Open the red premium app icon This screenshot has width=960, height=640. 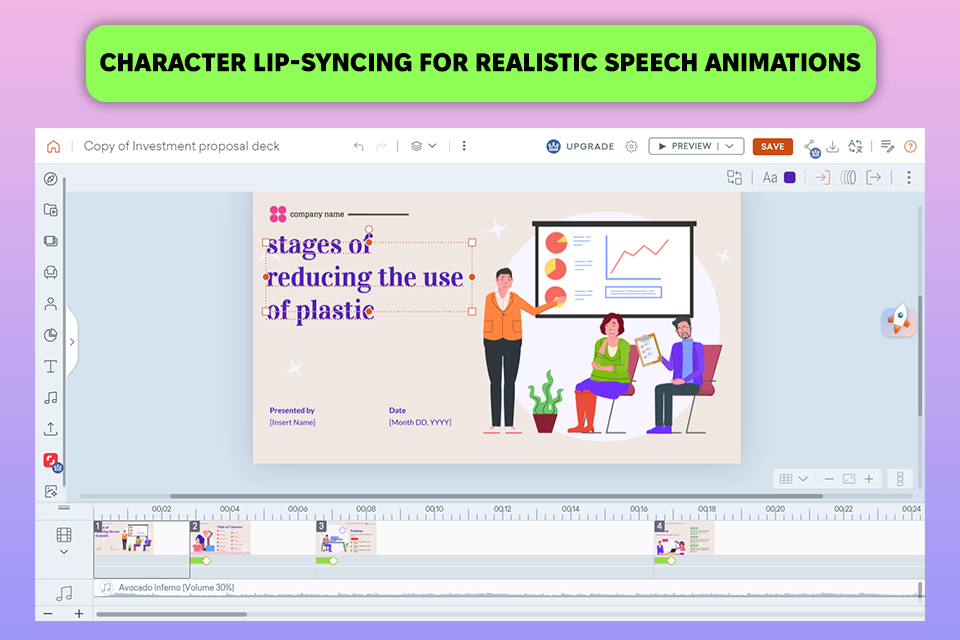[x=53, y=462]
